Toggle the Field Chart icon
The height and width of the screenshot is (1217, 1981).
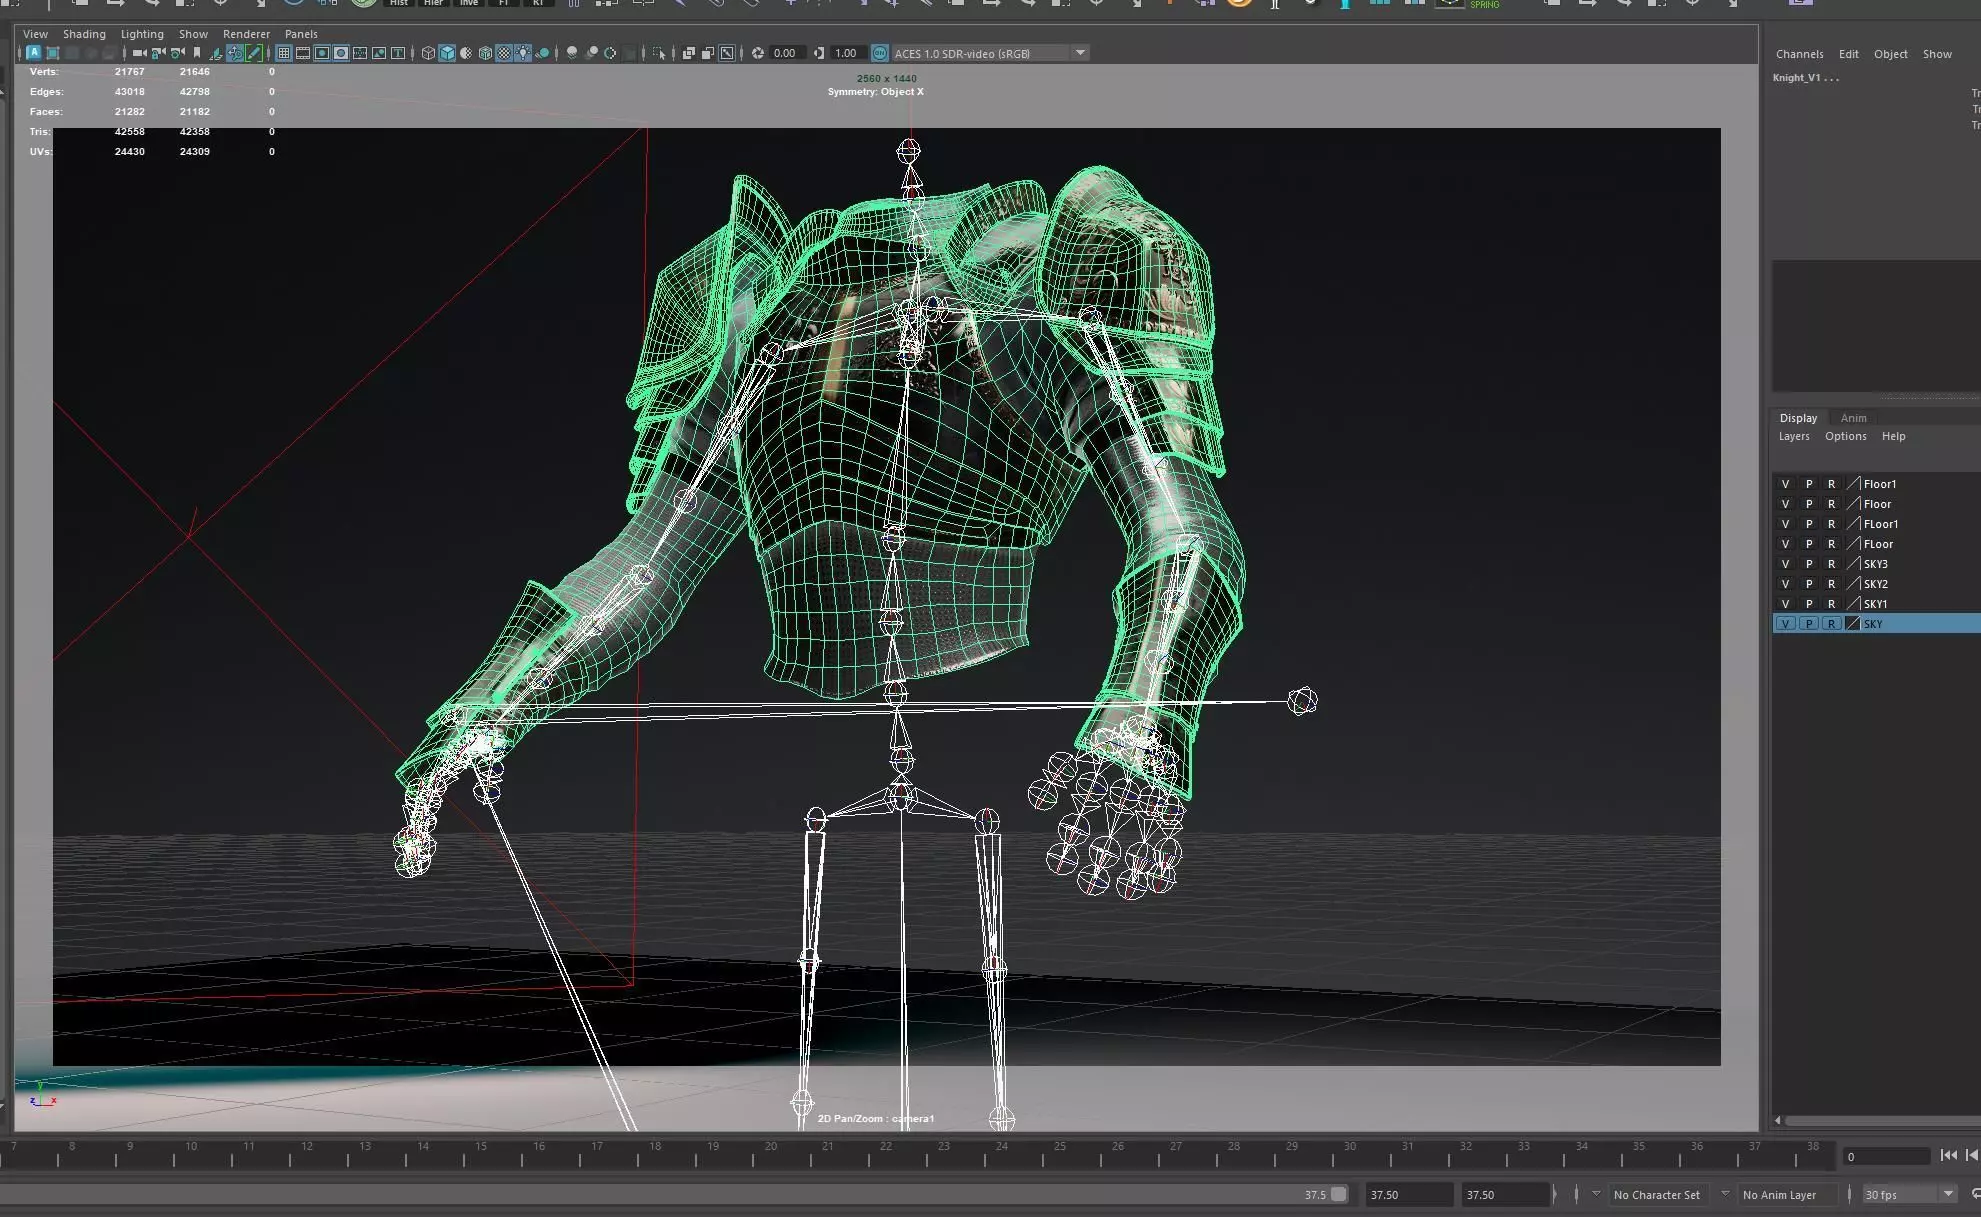(x=360, y=53)
